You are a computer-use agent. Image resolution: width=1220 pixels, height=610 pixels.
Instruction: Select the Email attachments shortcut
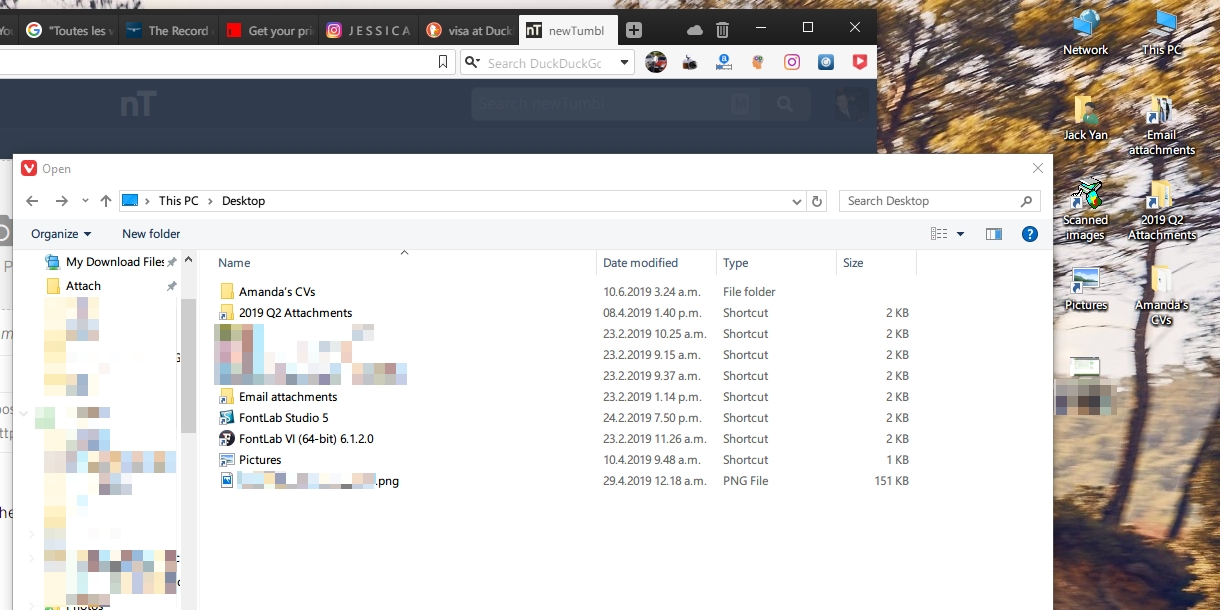coord(287,397)
